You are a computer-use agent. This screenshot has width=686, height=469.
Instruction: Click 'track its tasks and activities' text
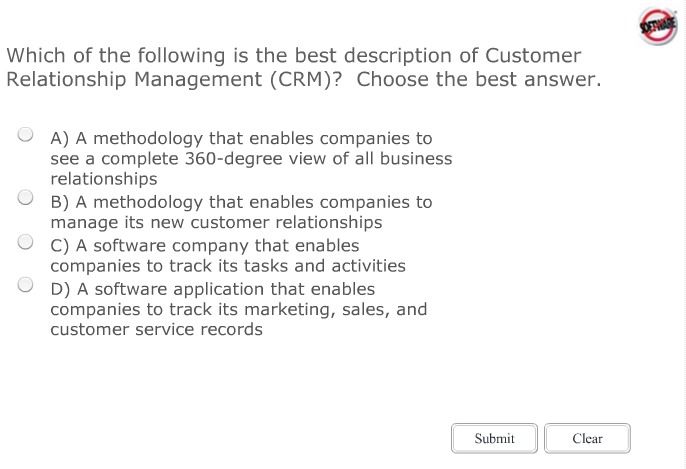(x=227, y=266)
